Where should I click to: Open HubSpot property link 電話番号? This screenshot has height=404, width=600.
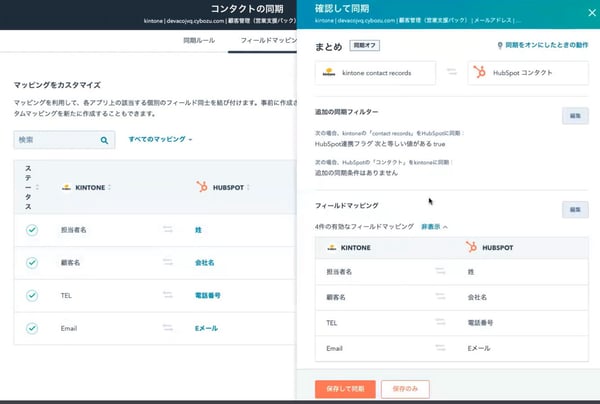click(208, 295)
